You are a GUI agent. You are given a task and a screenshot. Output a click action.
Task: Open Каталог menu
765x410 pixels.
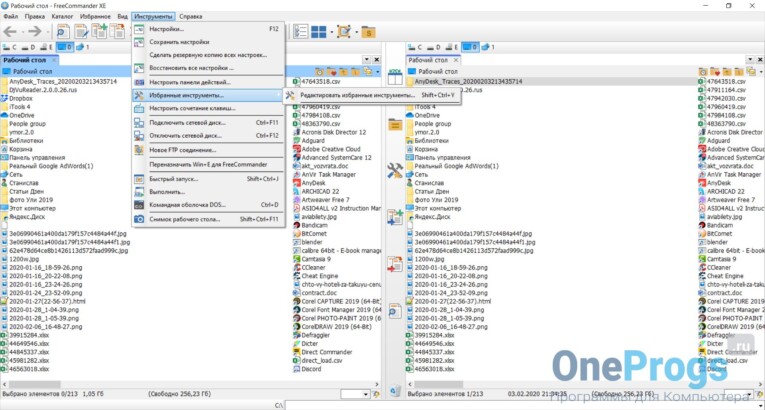pyautogui.click(x=62, y=17)
